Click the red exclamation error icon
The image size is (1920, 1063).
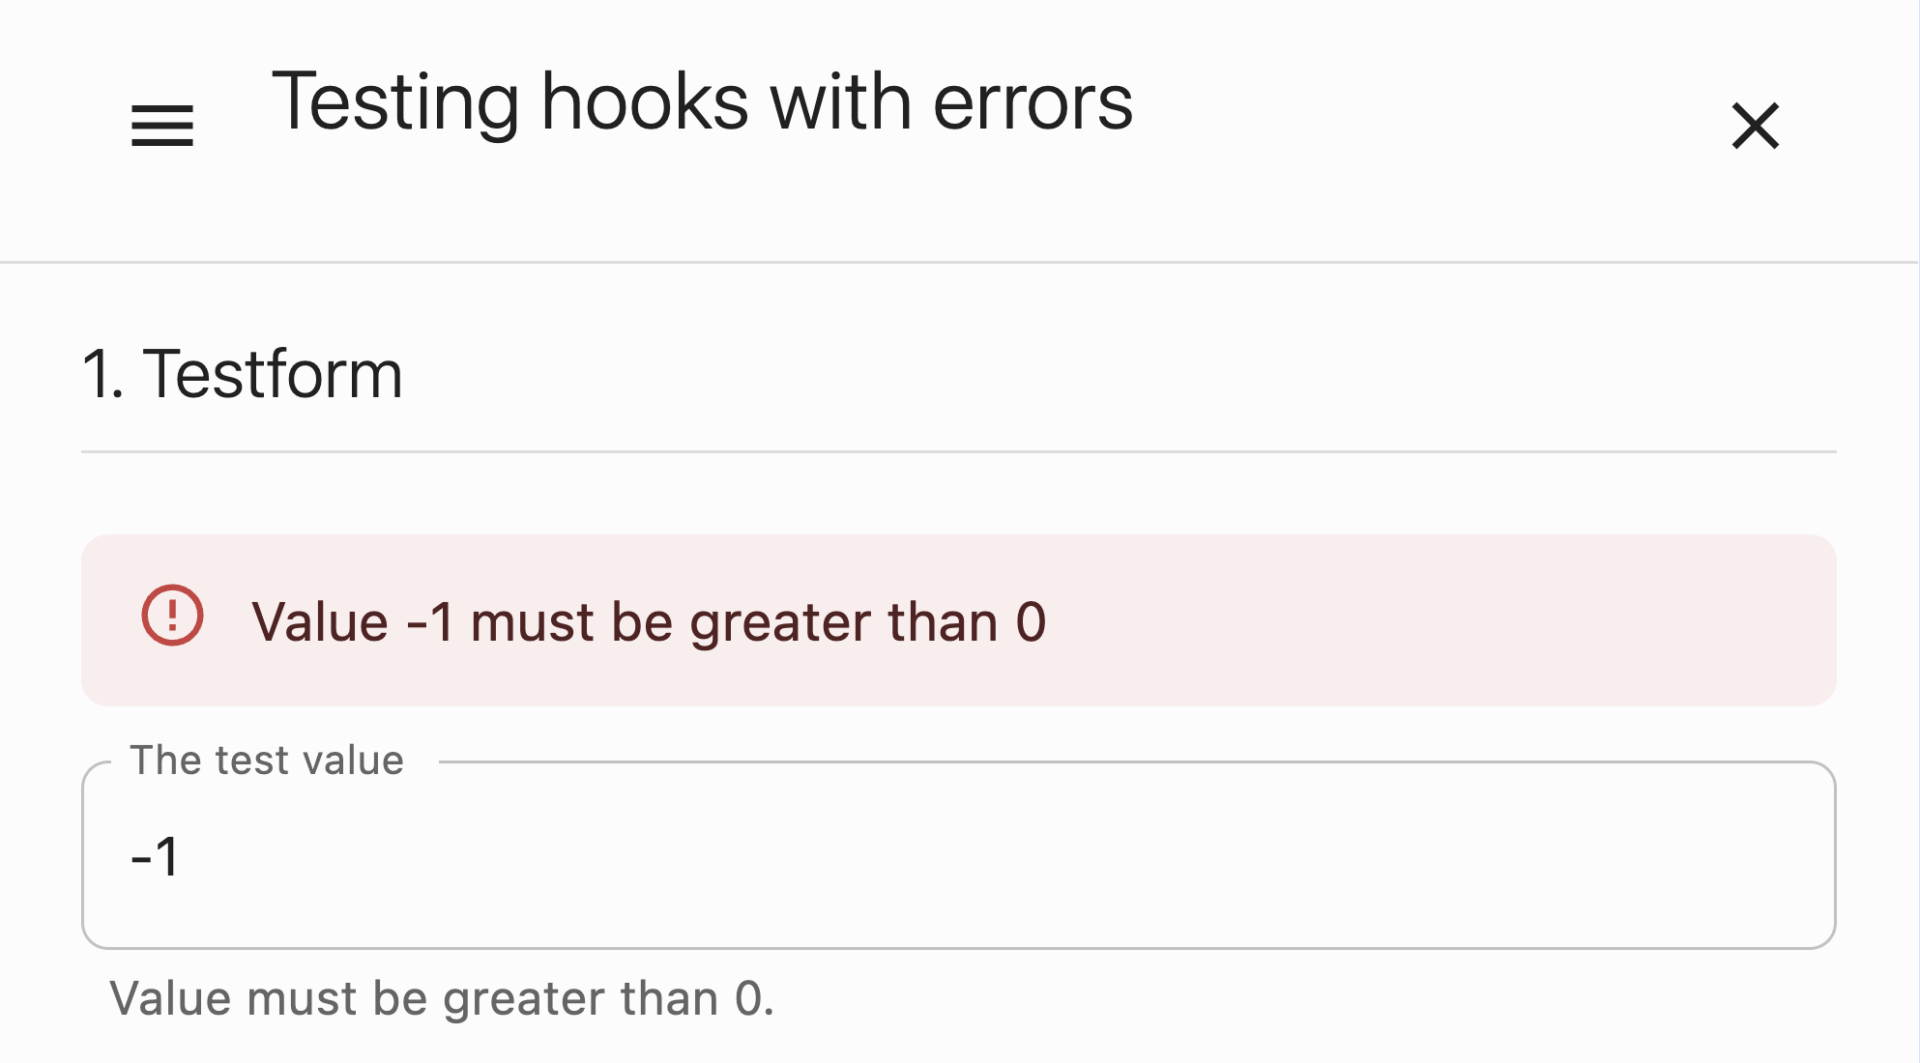pyautogui.click(x=172, y=615)
